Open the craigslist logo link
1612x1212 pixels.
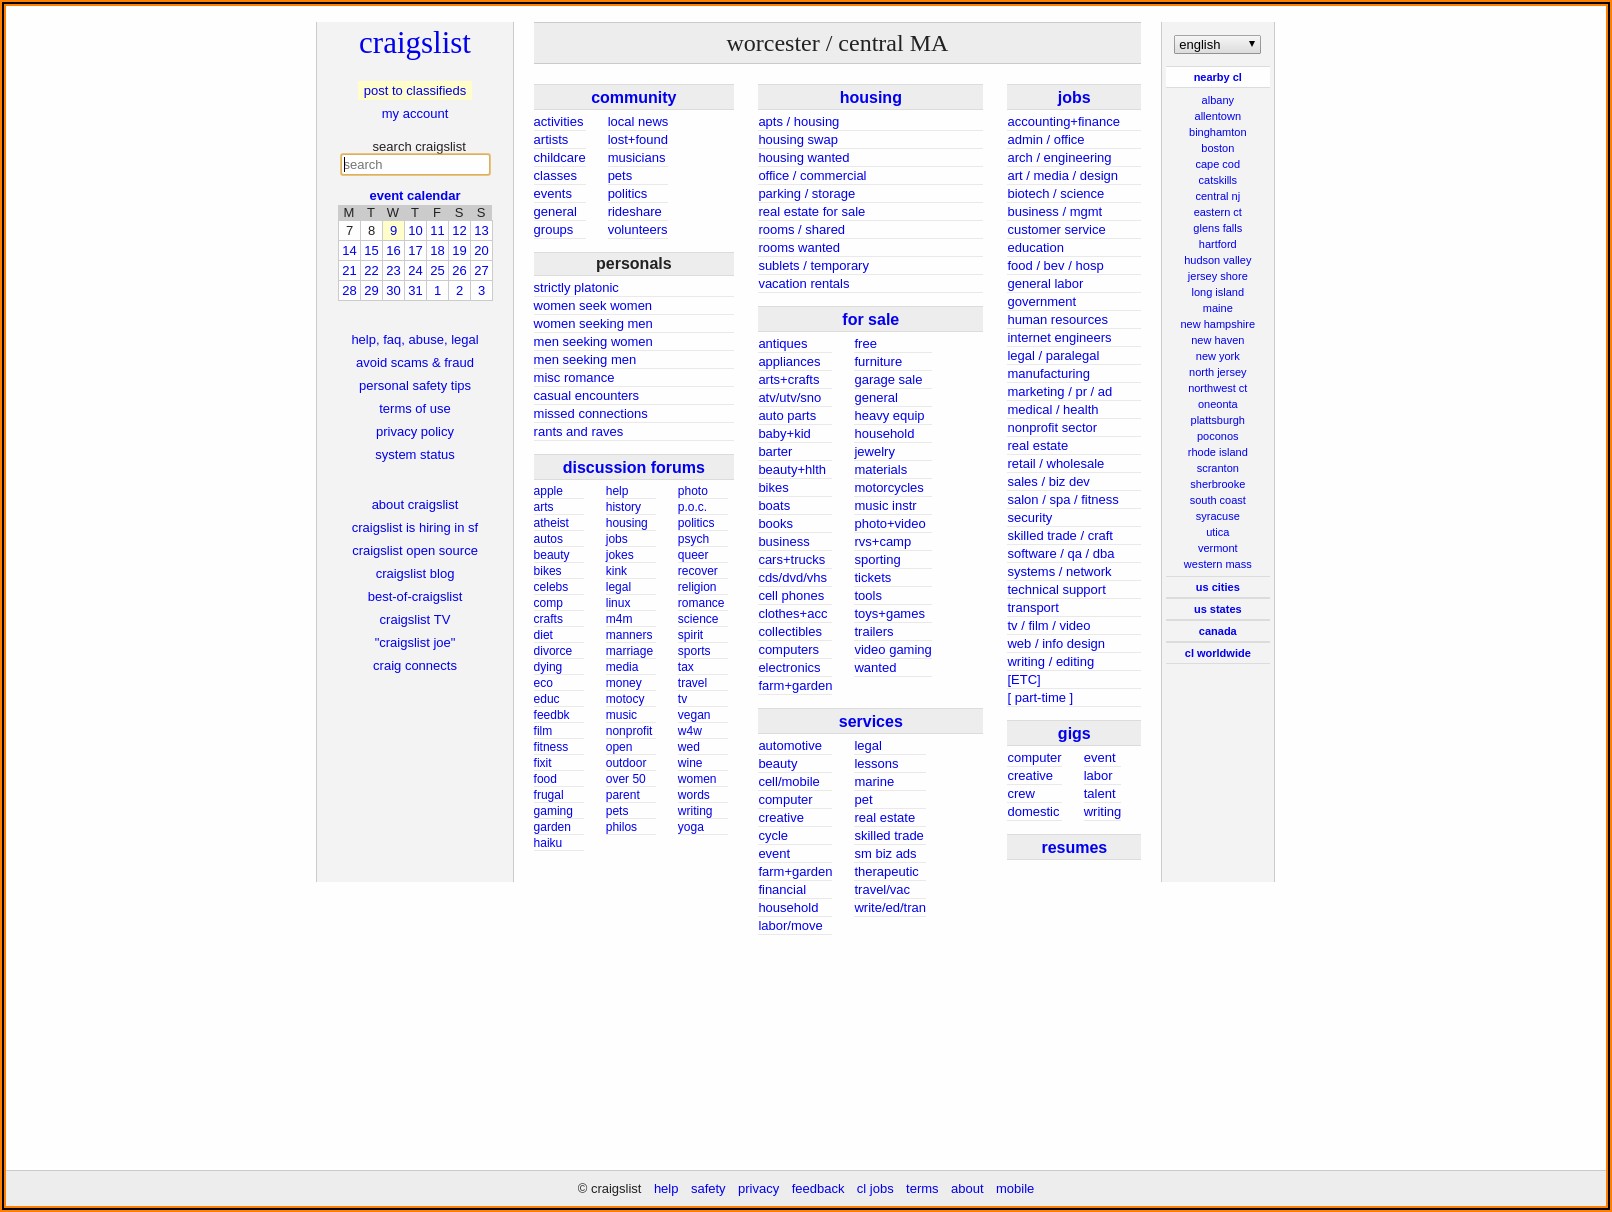pos(415,43)
